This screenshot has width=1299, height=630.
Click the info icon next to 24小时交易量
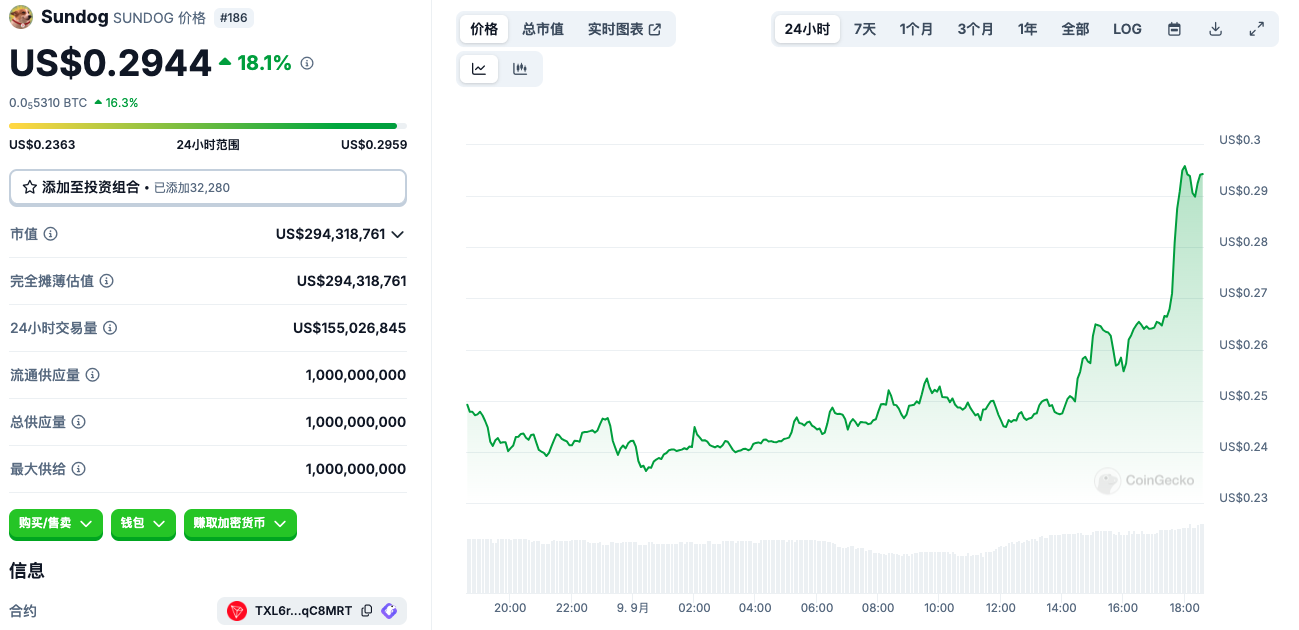[110, 328]
